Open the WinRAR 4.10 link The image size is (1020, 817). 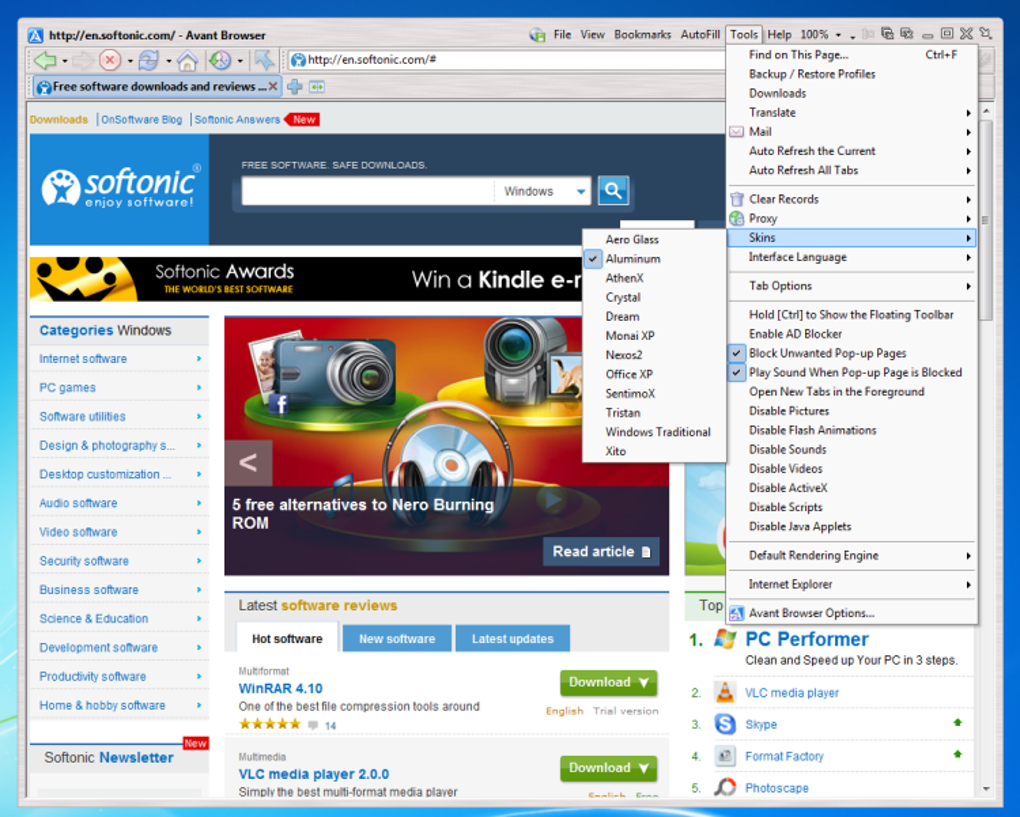[x=280, y=688]
